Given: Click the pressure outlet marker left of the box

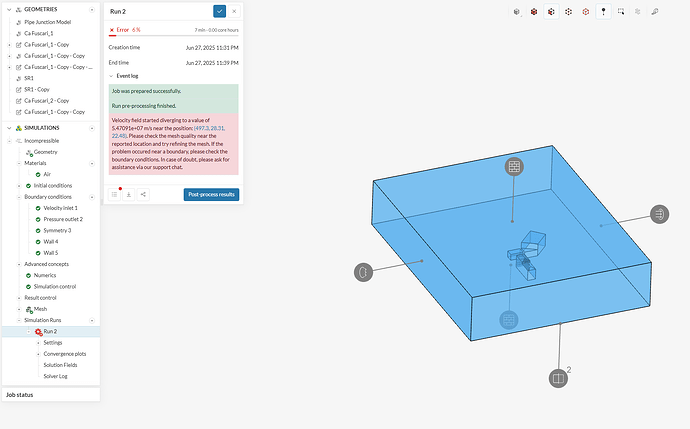Looking at the screenshot, I should pyautogui.click(x=363, y=272).
